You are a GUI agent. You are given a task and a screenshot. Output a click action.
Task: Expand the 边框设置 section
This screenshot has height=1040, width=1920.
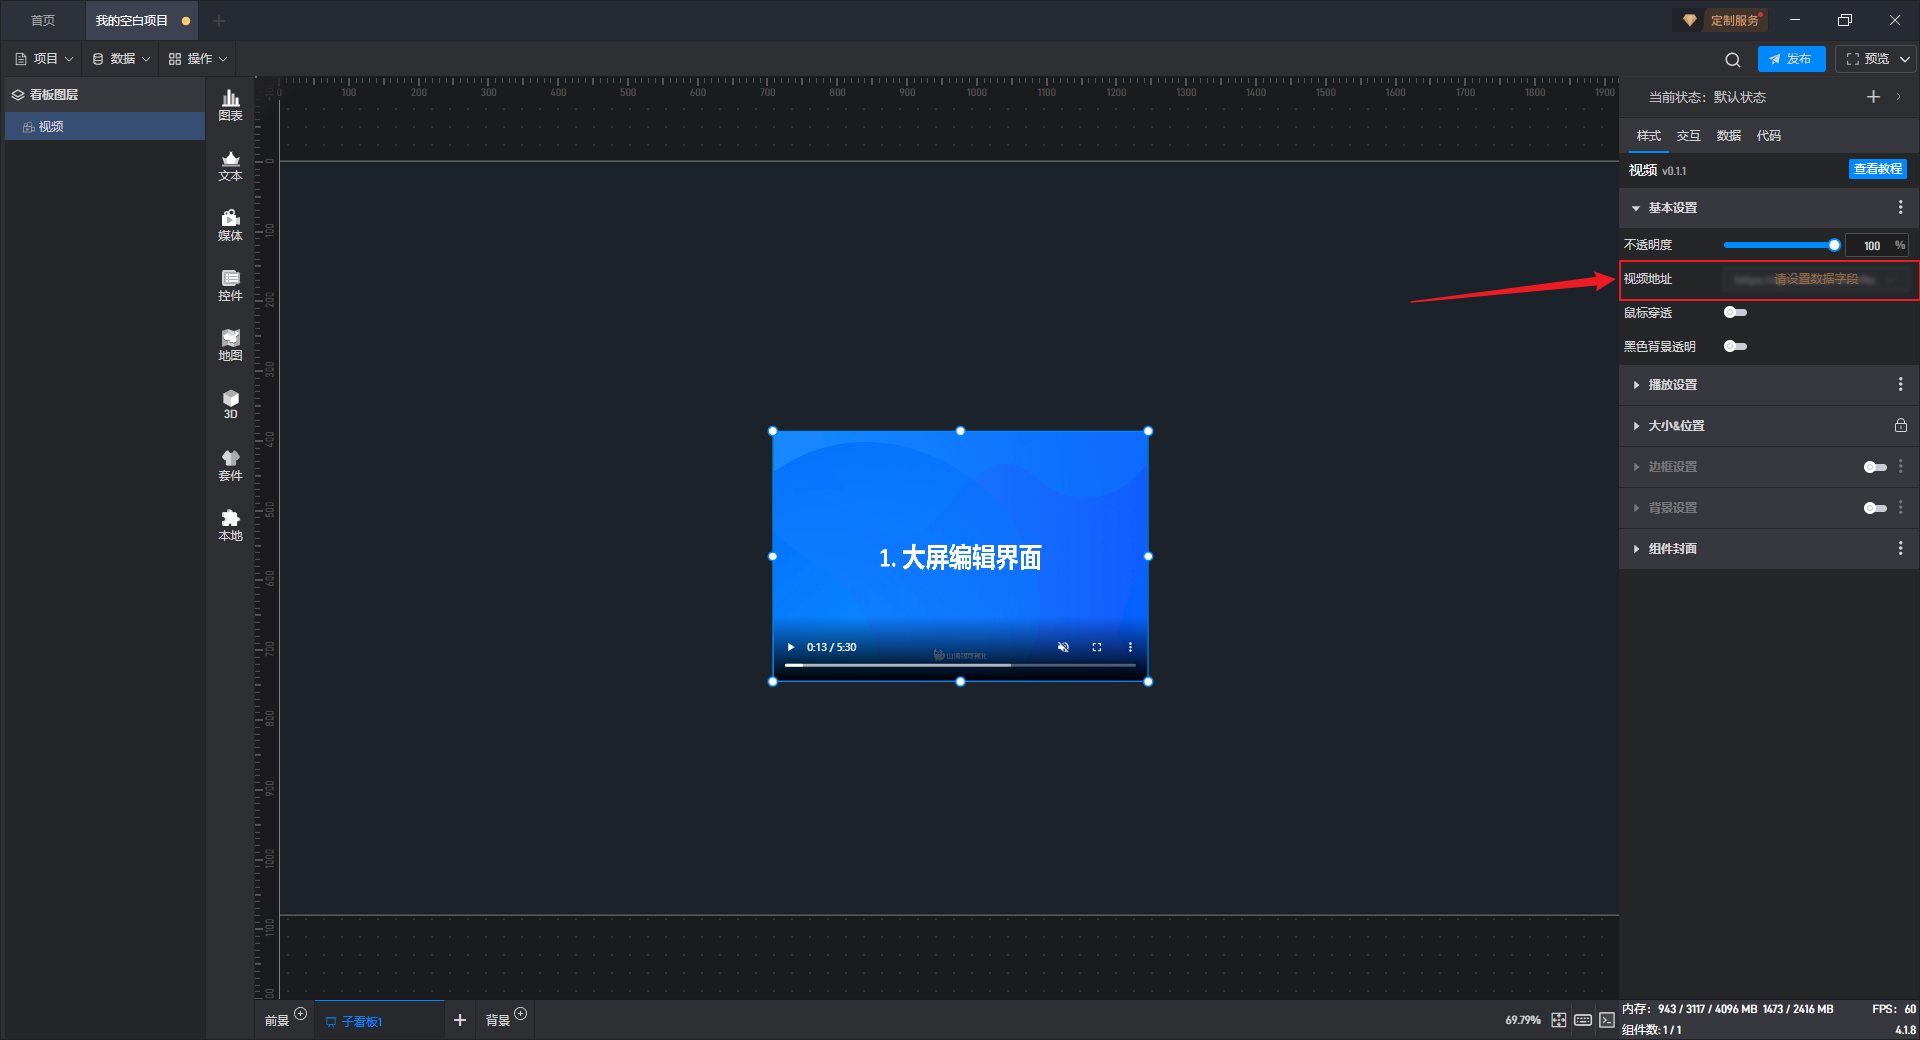point(1636,467)
